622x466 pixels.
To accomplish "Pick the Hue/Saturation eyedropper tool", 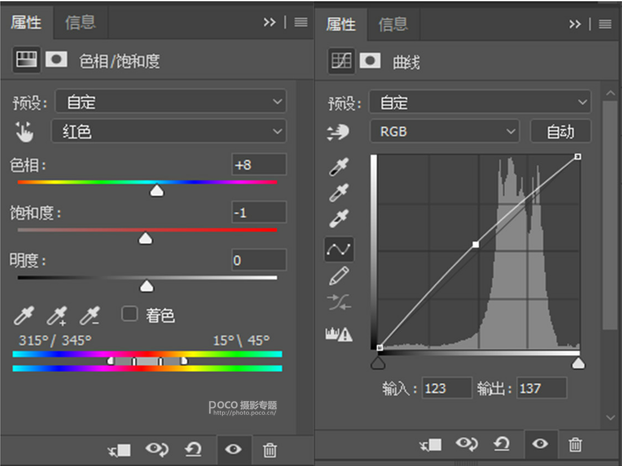I will point(24,315).
